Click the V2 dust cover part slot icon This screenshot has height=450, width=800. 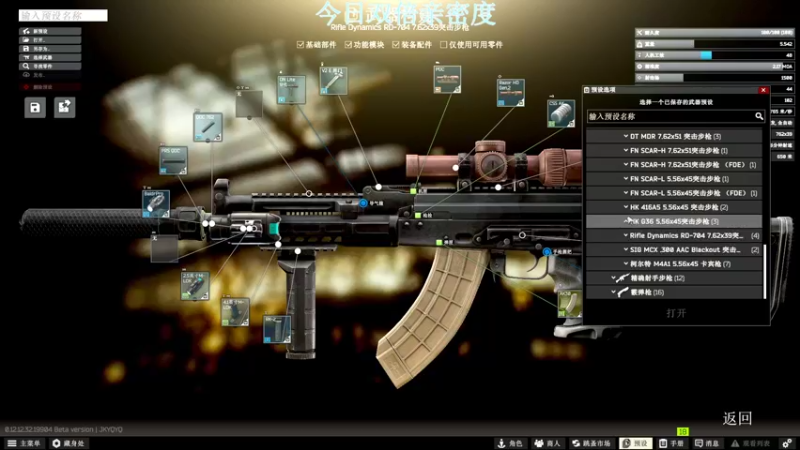click(x=333, y=81)
